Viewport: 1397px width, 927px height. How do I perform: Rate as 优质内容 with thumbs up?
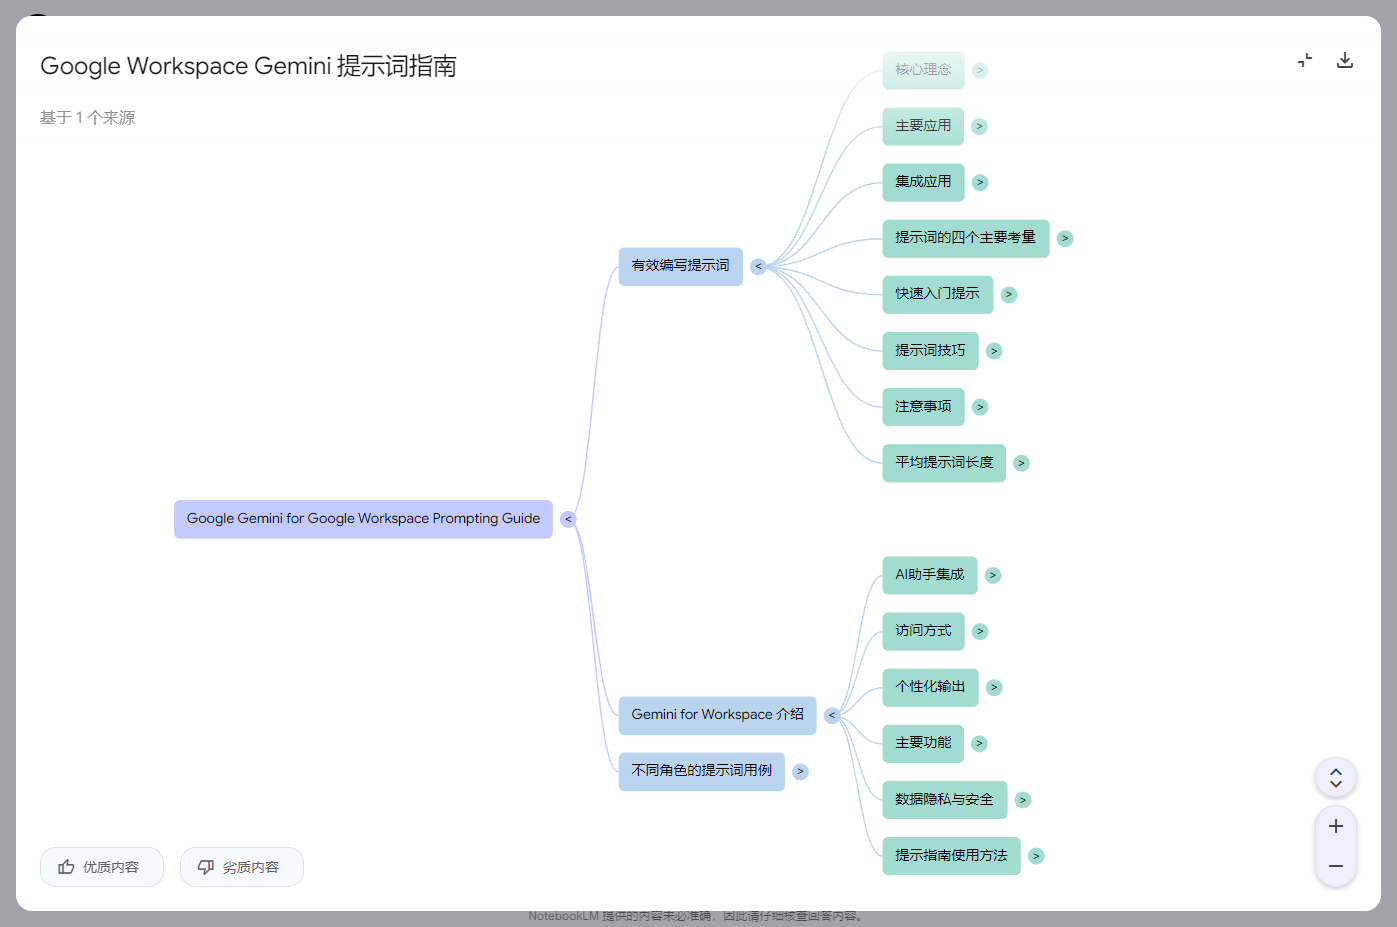point(102,867)
